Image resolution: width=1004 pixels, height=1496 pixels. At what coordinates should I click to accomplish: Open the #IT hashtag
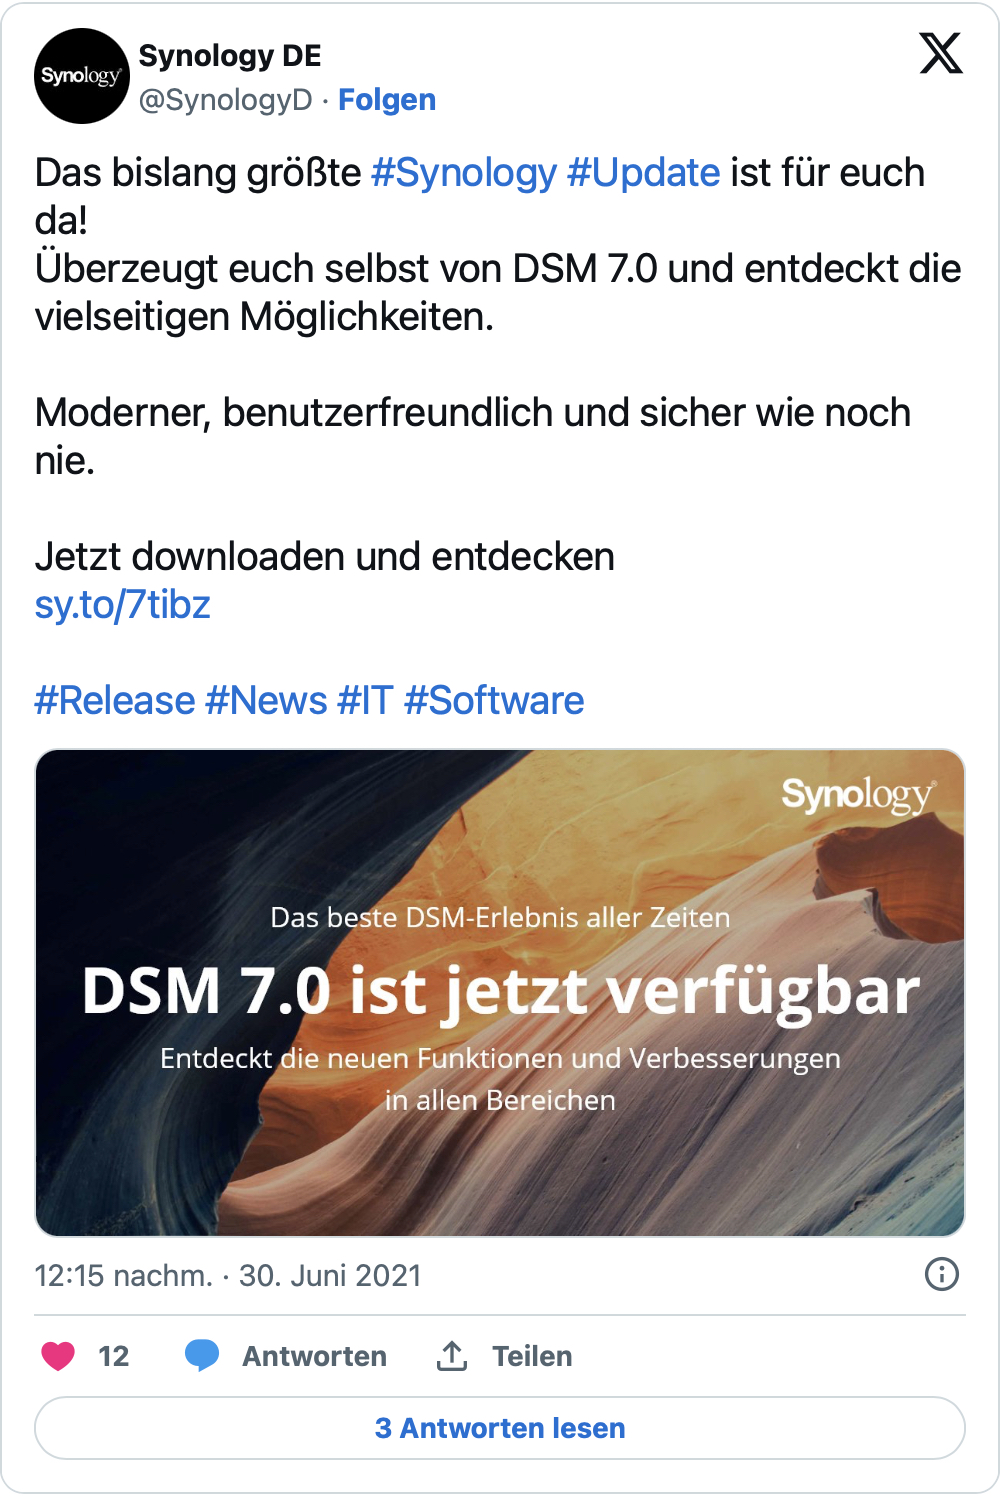coord(365,701)
